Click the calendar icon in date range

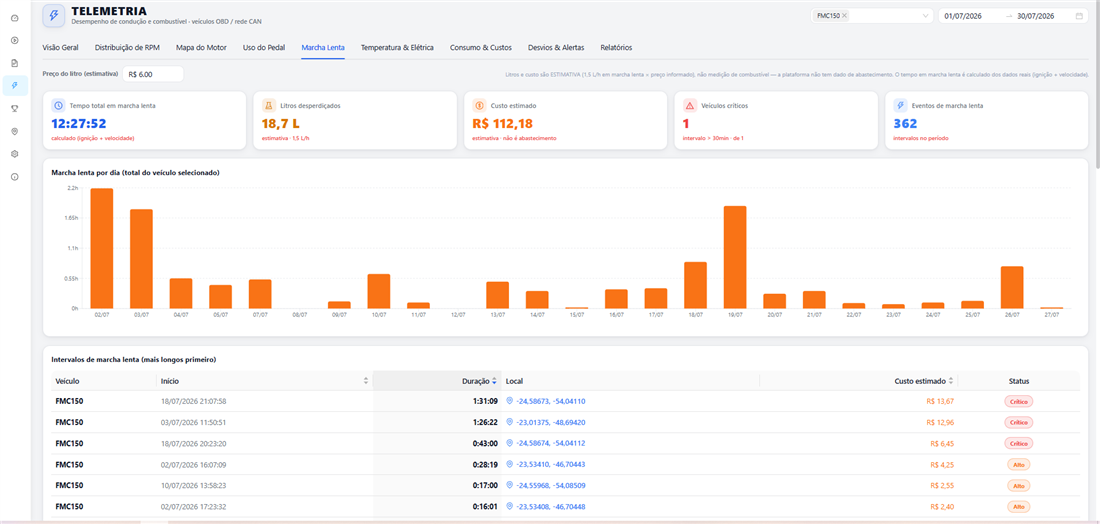[x=1078, y=15]
